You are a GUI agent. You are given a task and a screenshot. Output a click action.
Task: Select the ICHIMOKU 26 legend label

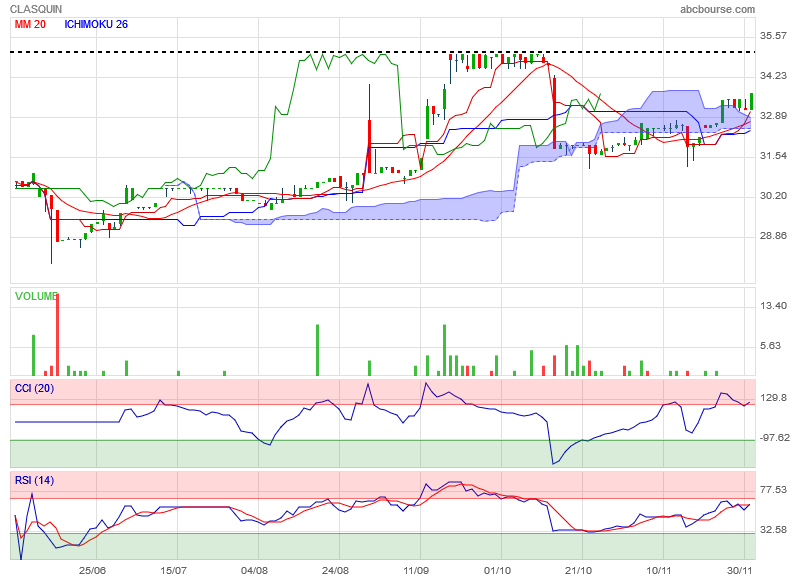96,24
